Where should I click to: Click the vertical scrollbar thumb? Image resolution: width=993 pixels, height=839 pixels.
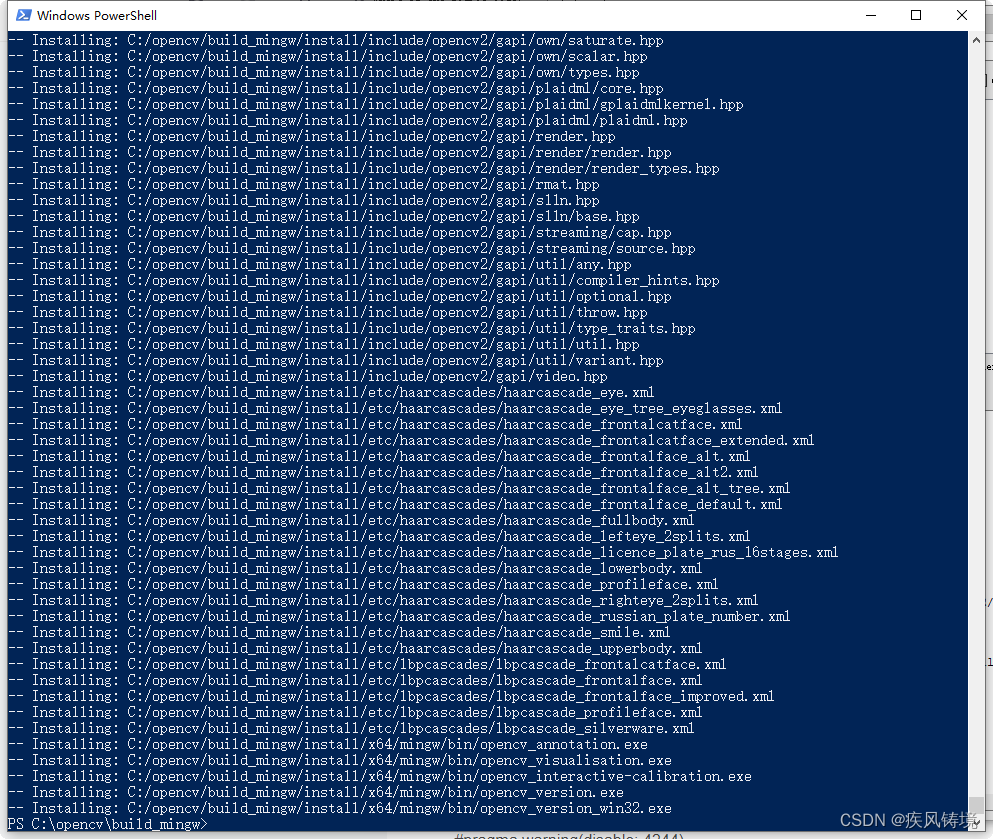click(x=976, y=804)
